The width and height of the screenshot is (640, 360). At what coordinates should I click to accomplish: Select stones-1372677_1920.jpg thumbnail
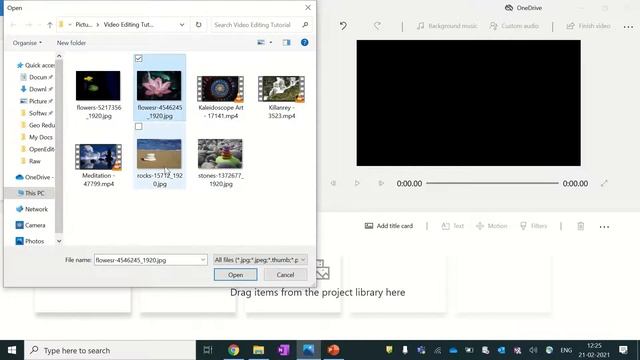pos(220,154)
